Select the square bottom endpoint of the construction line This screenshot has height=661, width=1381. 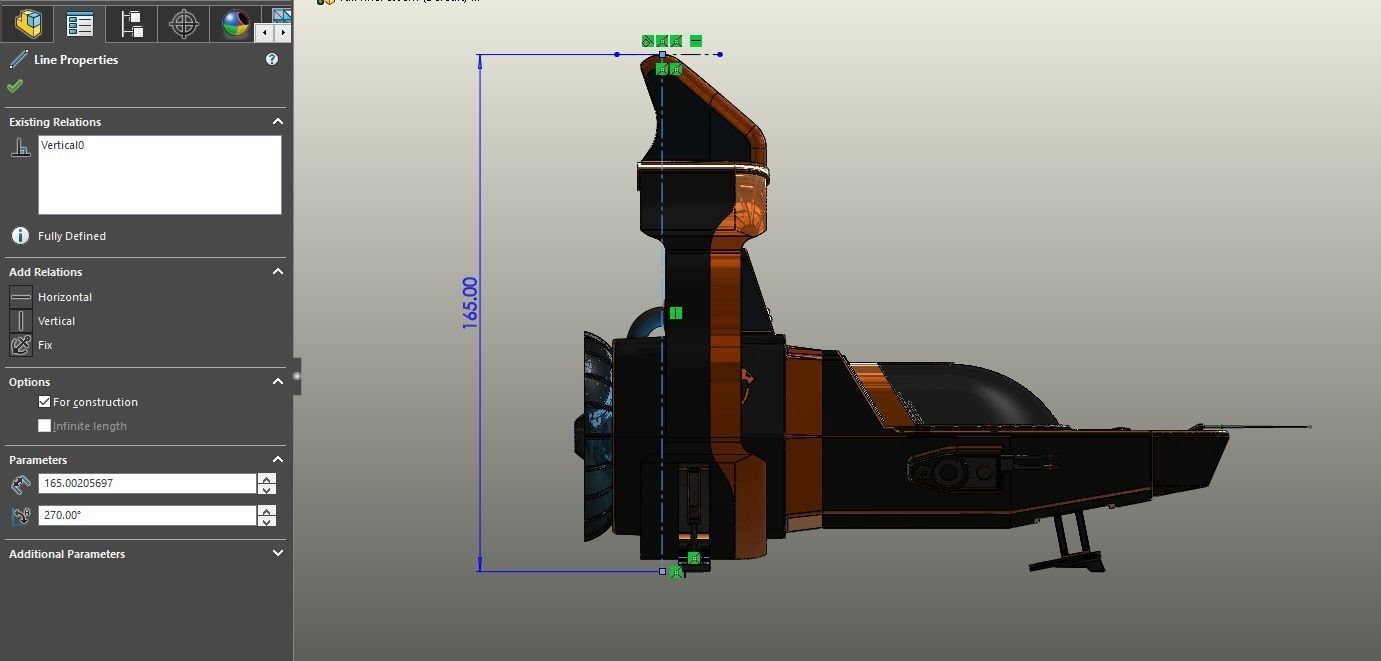[x=662, y=572]
